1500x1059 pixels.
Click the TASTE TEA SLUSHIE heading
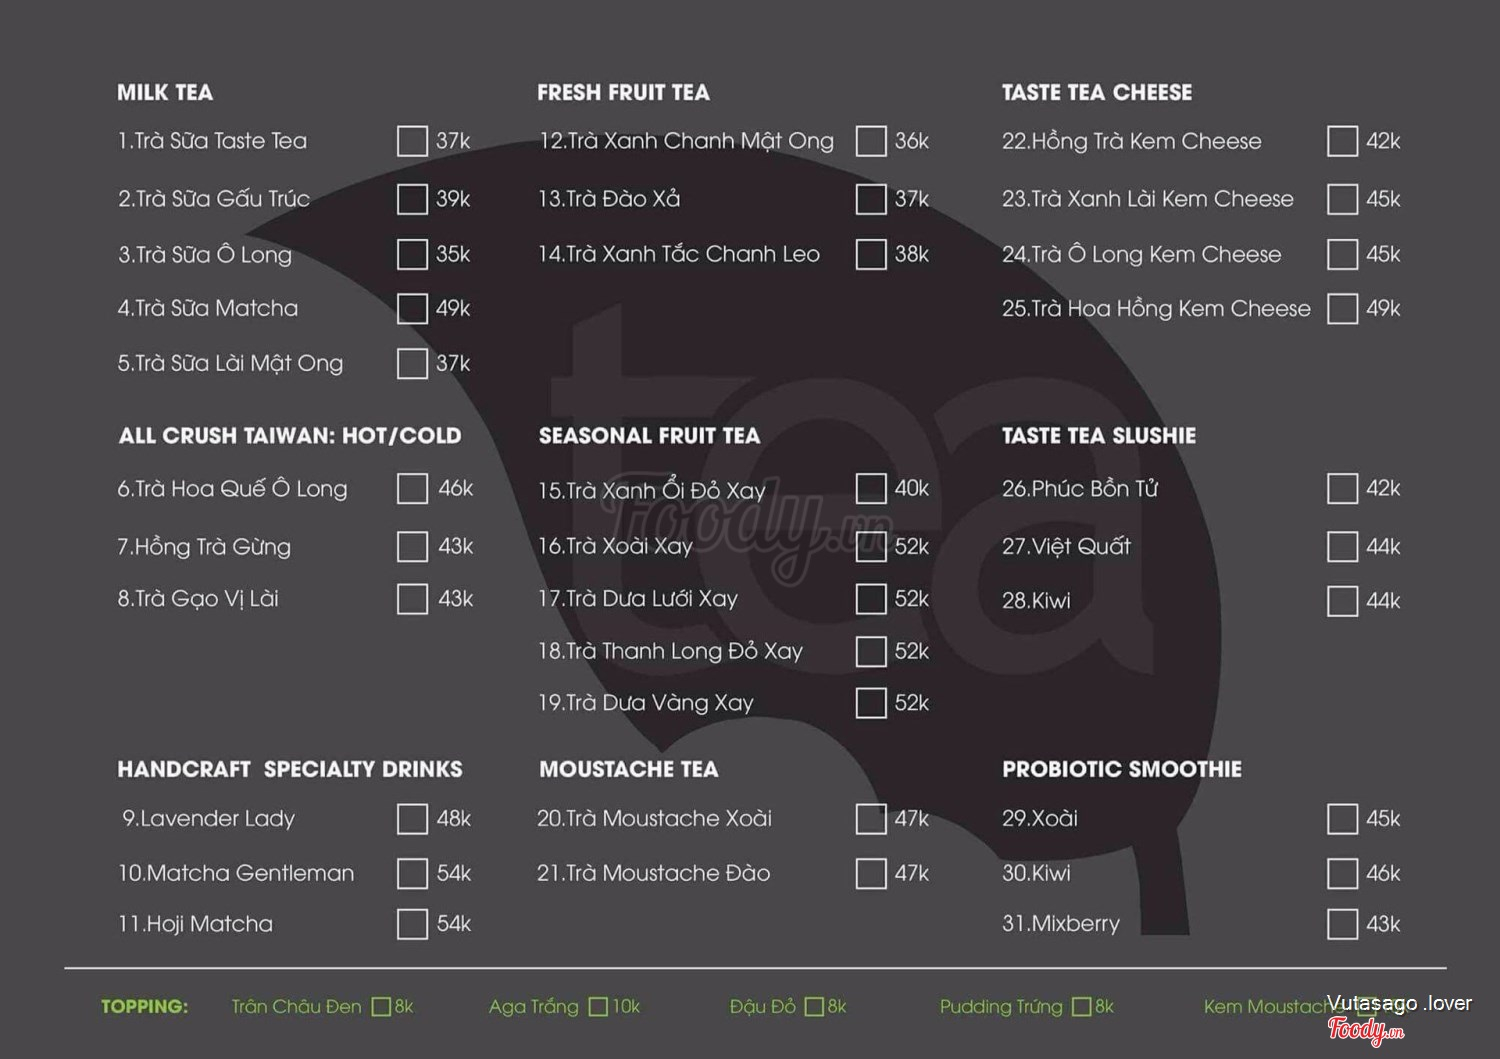point(1099,436)
